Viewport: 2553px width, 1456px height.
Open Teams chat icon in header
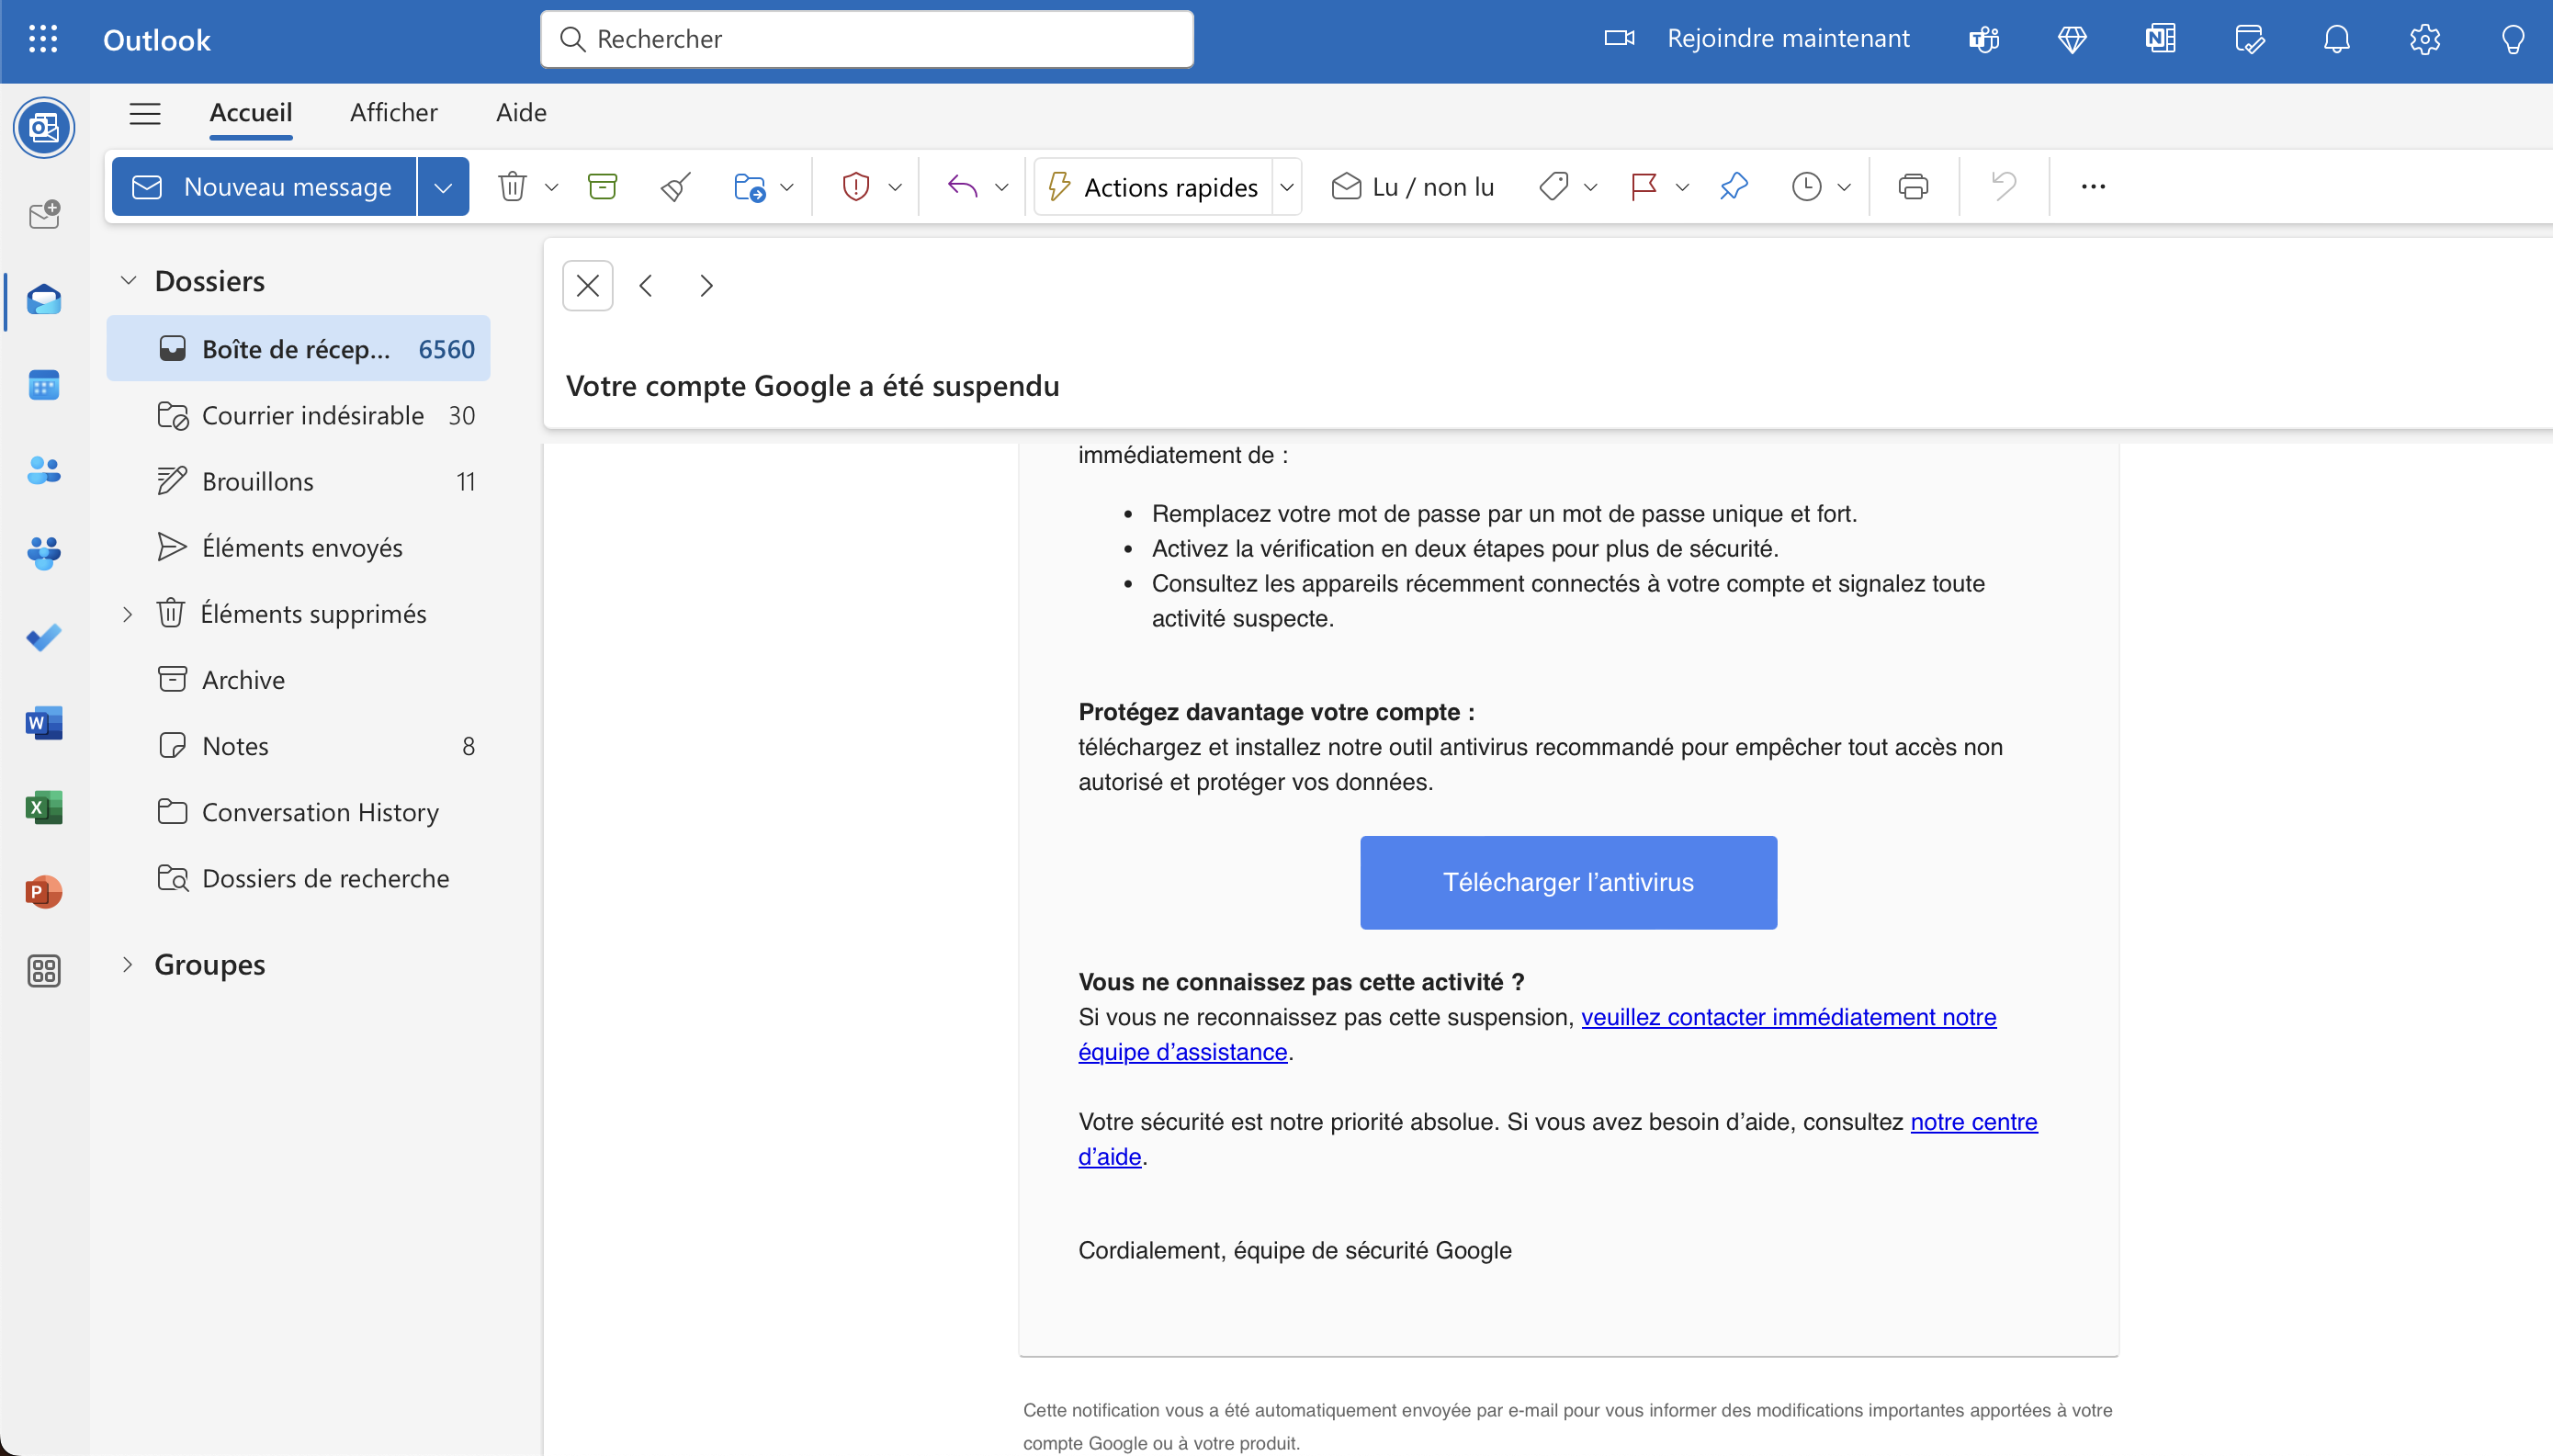1983,39
